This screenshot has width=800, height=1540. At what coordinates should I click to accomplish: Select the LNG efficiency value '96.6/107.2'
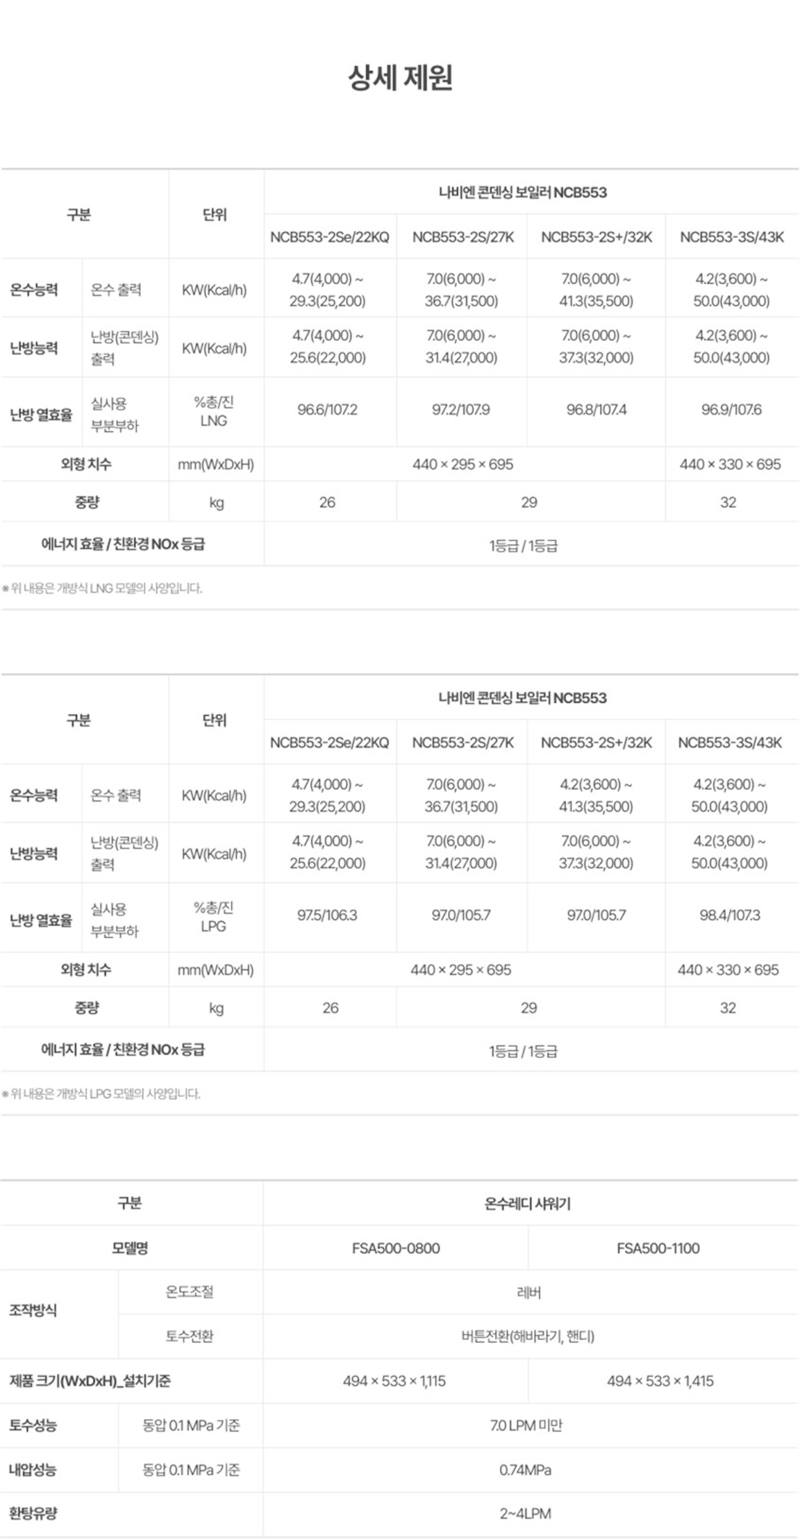tap(327, 411)
